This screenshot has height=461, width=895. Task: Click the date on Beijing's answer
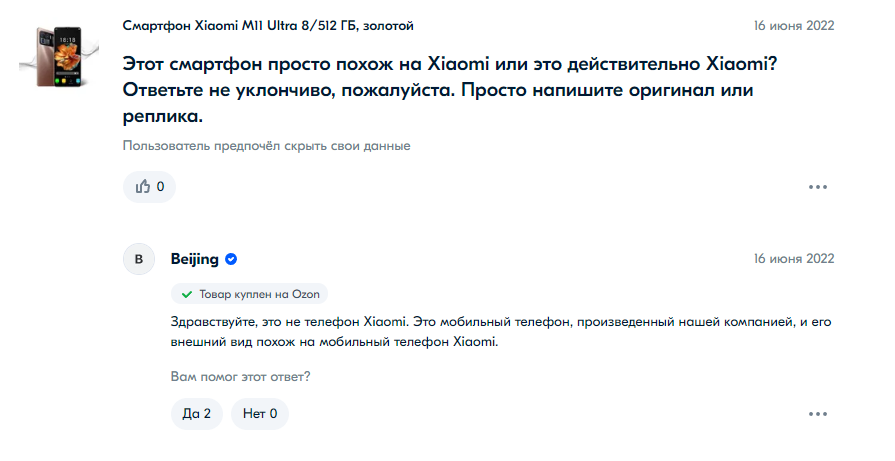coord(793,259)
